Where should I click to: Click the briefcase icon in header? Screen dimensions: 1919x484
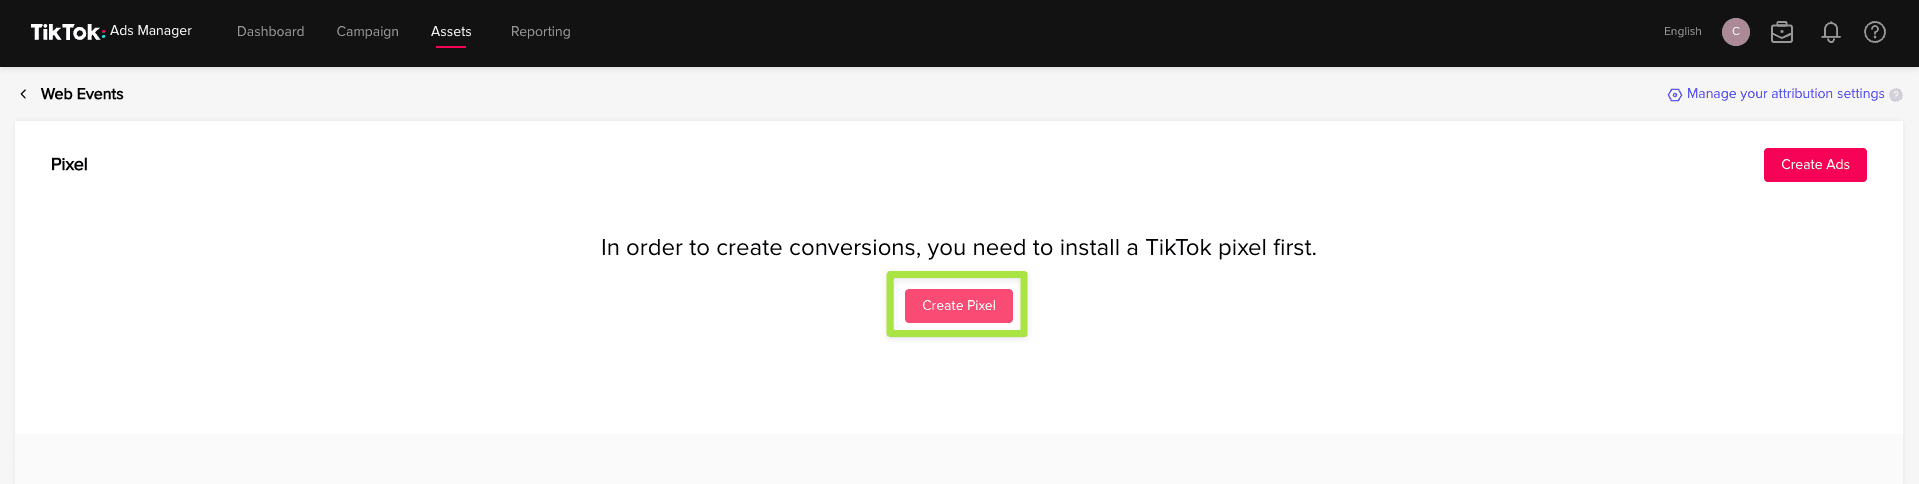click(x=1781, y=32)
